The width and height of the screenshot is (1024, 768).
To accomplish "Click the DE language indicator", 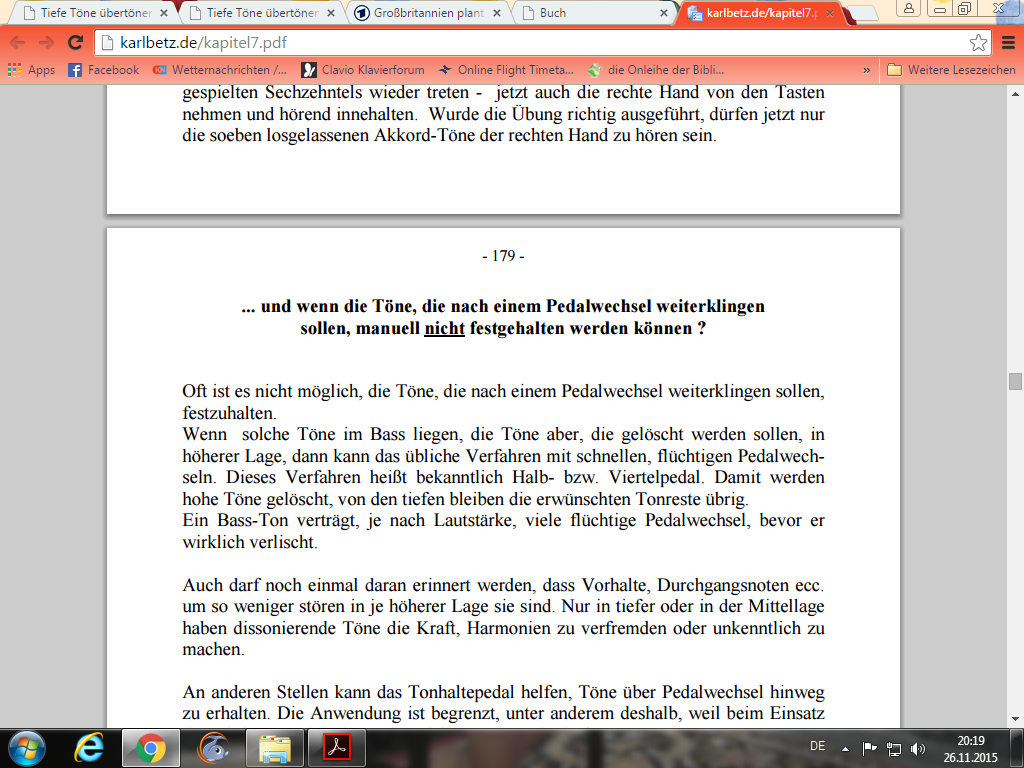I will point(817,746).
